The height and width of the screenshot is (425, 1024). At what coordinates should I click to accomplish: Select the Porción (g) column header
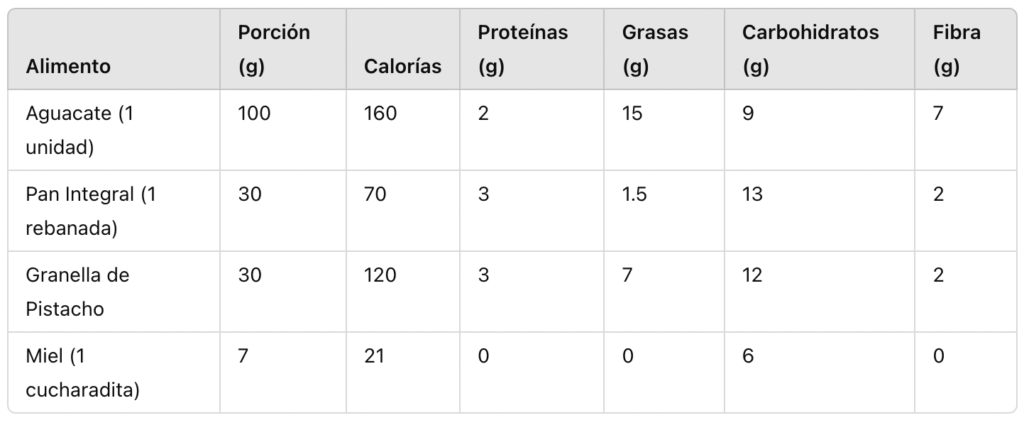(273, 50)
